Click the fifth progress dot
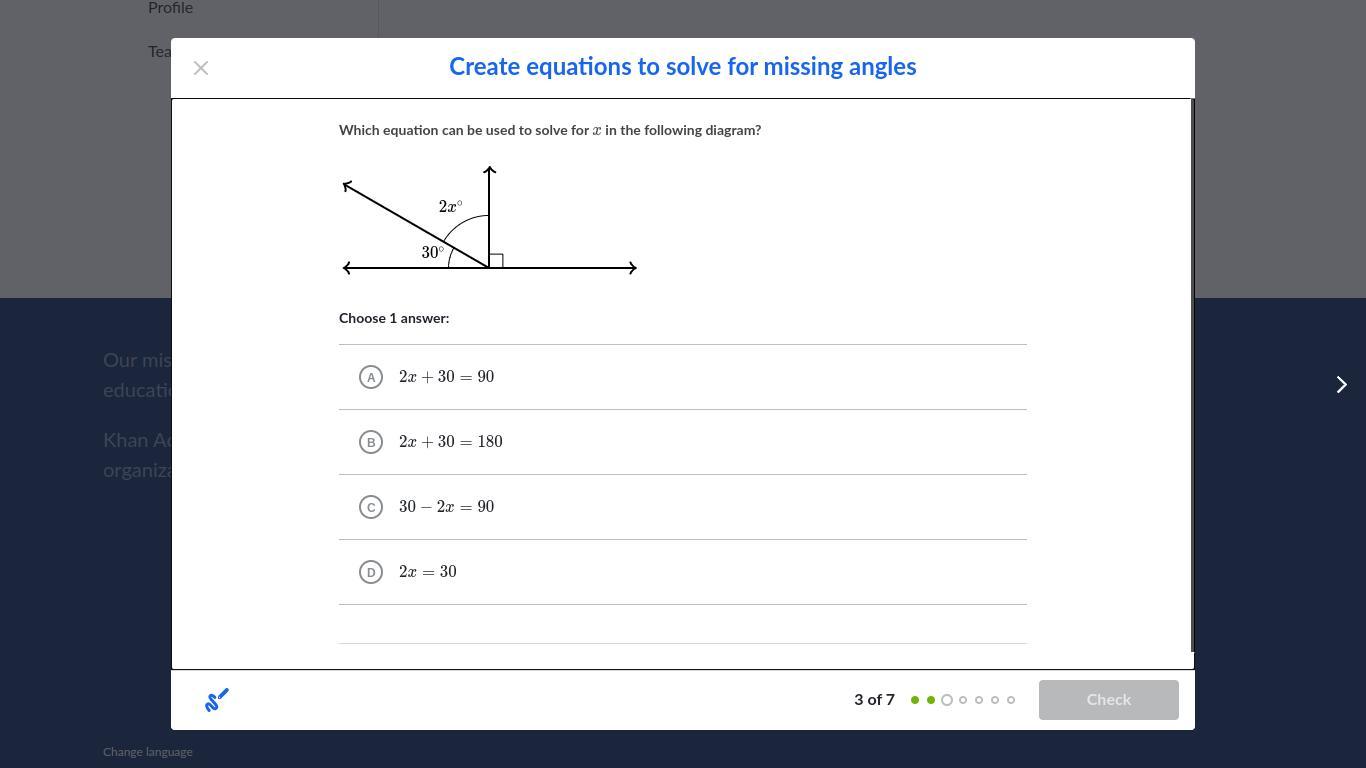Viewport: 1366px width, 768px height. 979,700
